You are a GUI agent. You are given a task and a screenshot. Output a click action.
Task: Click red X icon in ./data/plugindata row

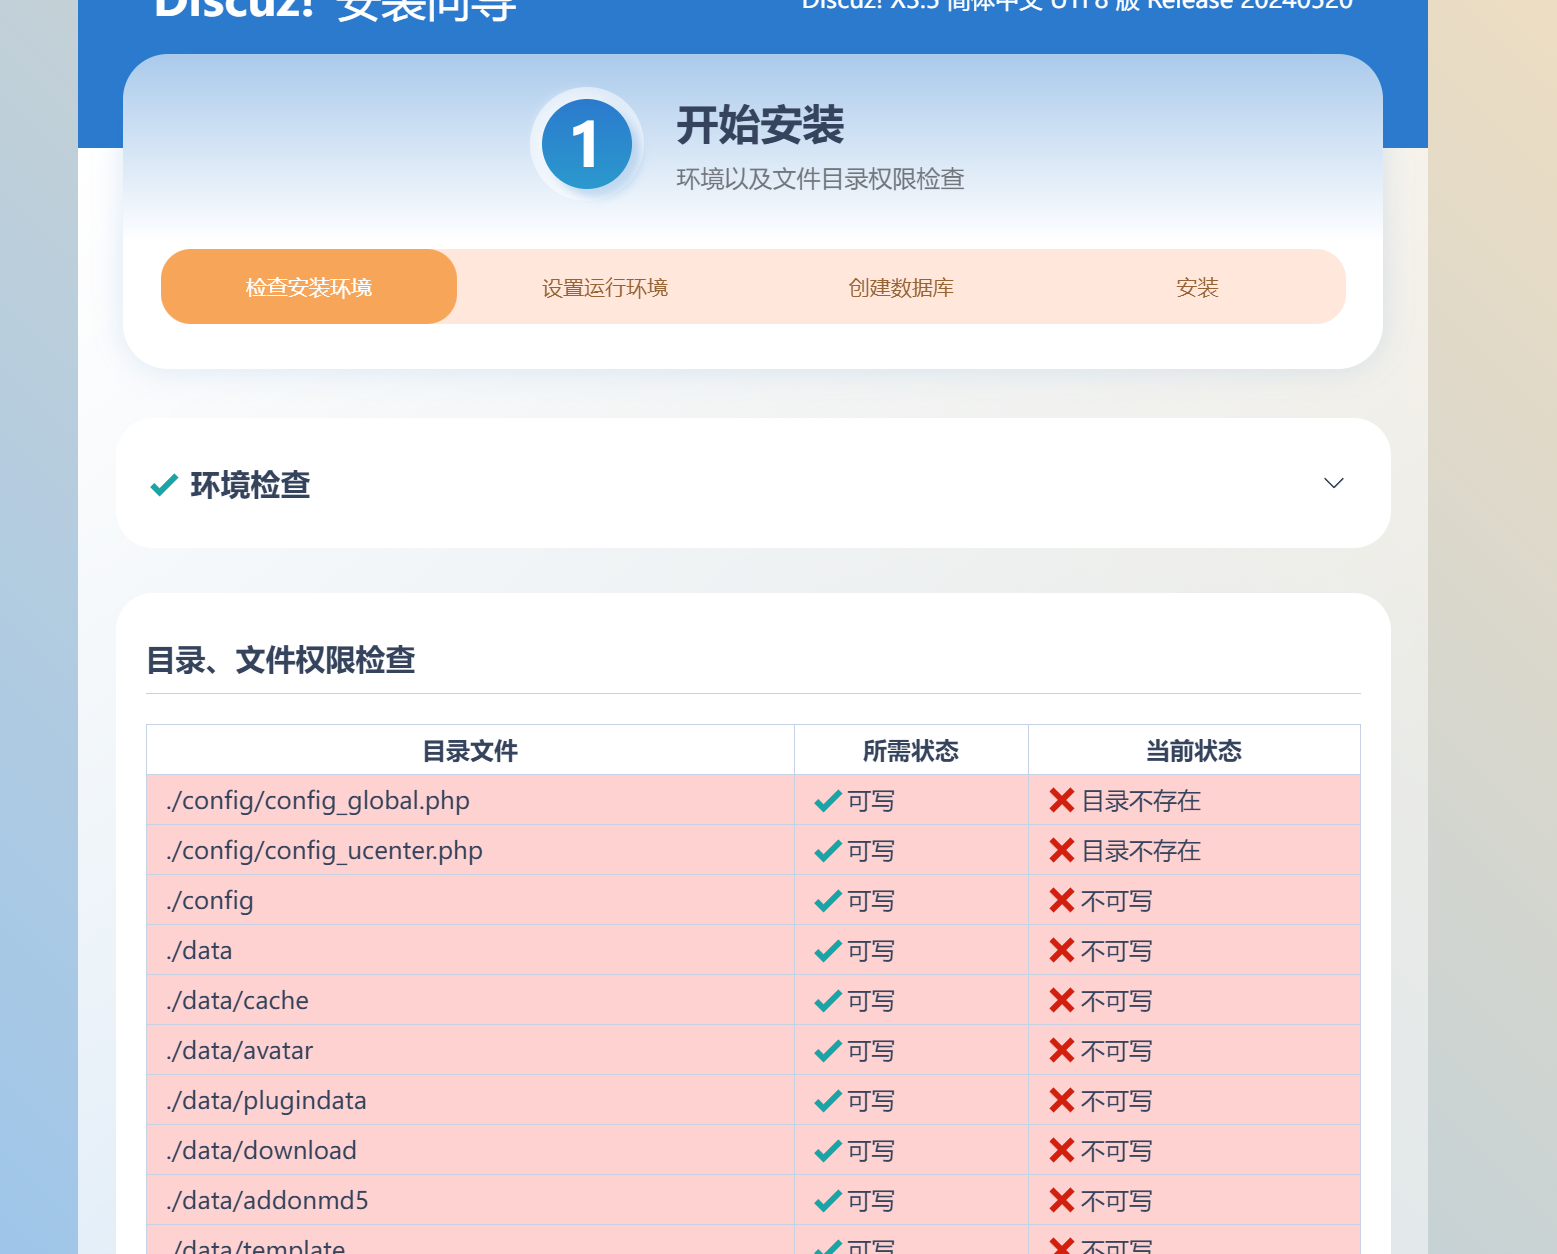click(1062, 1100)
